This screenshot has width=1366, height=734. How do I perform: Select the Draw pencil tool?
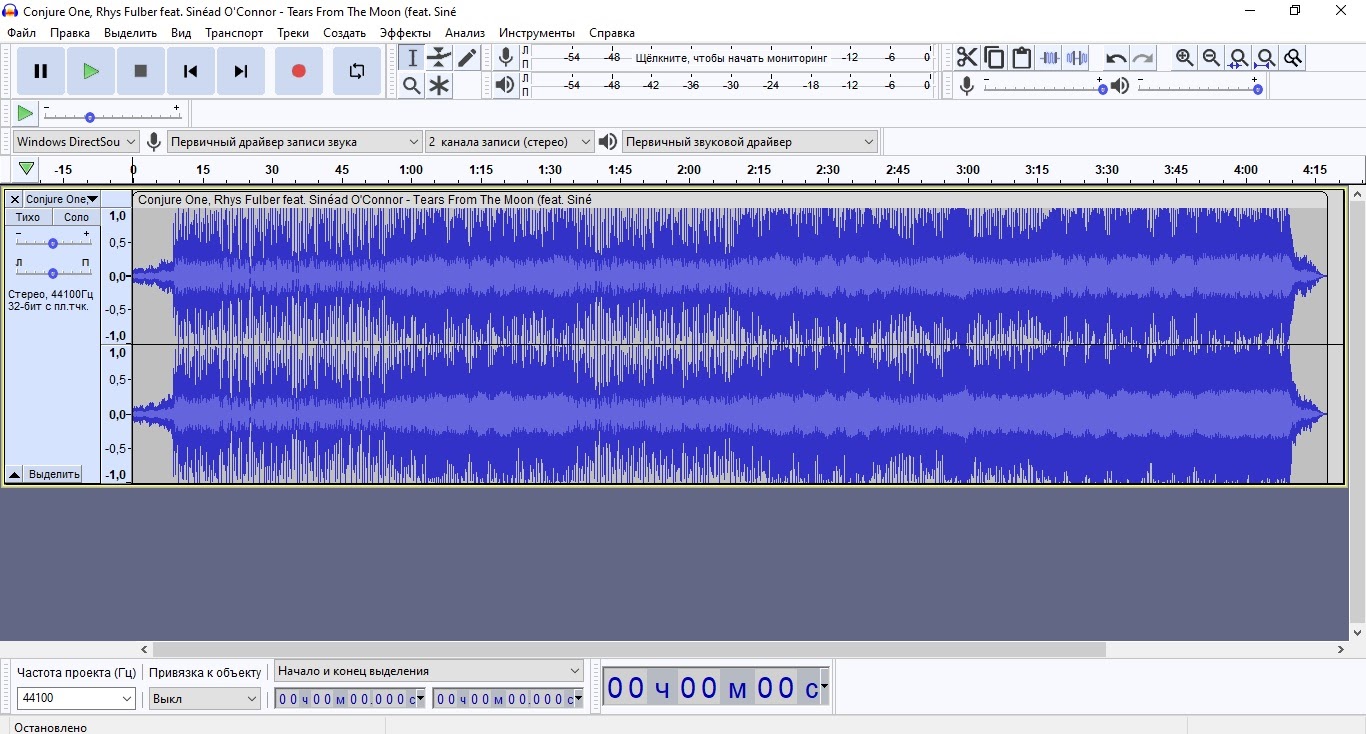[x=467, y=58]
